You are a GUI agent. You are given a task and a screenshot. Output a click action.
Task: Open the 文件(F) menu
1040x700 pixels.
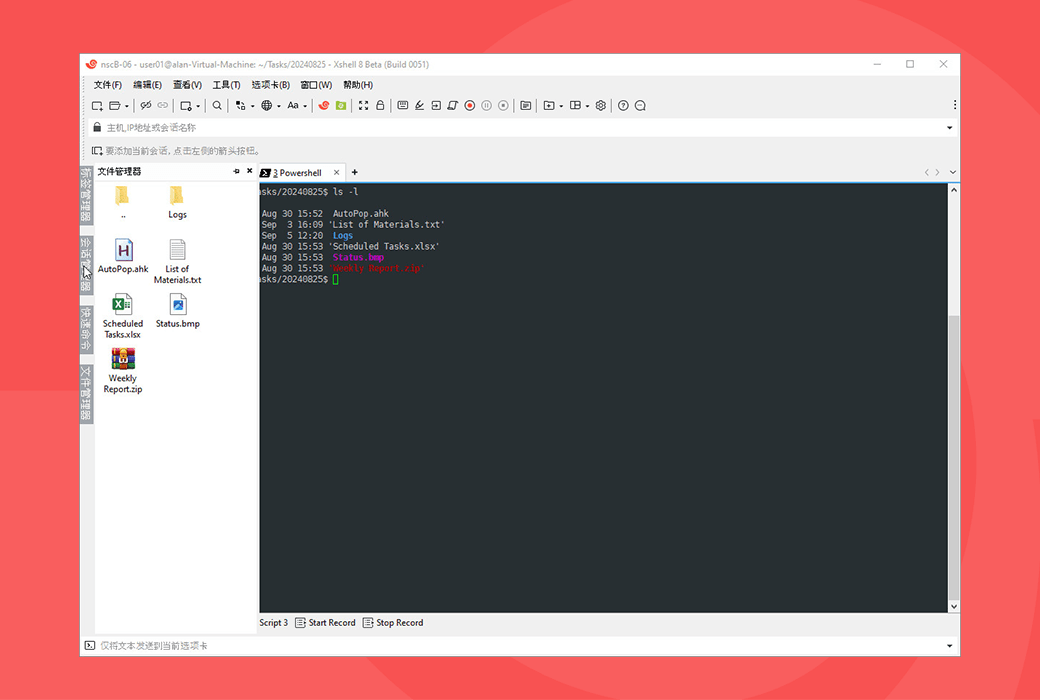coord(107,85)
